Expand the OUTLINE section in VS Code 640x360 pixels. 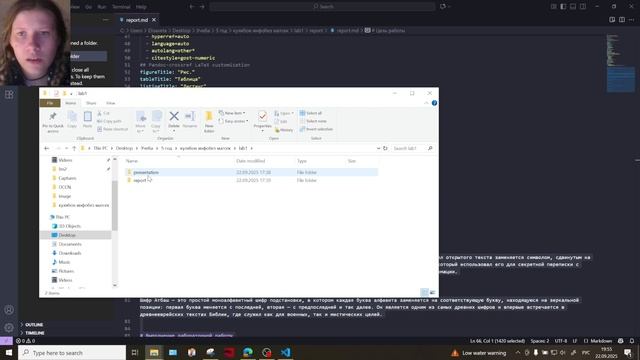[34, 324]
